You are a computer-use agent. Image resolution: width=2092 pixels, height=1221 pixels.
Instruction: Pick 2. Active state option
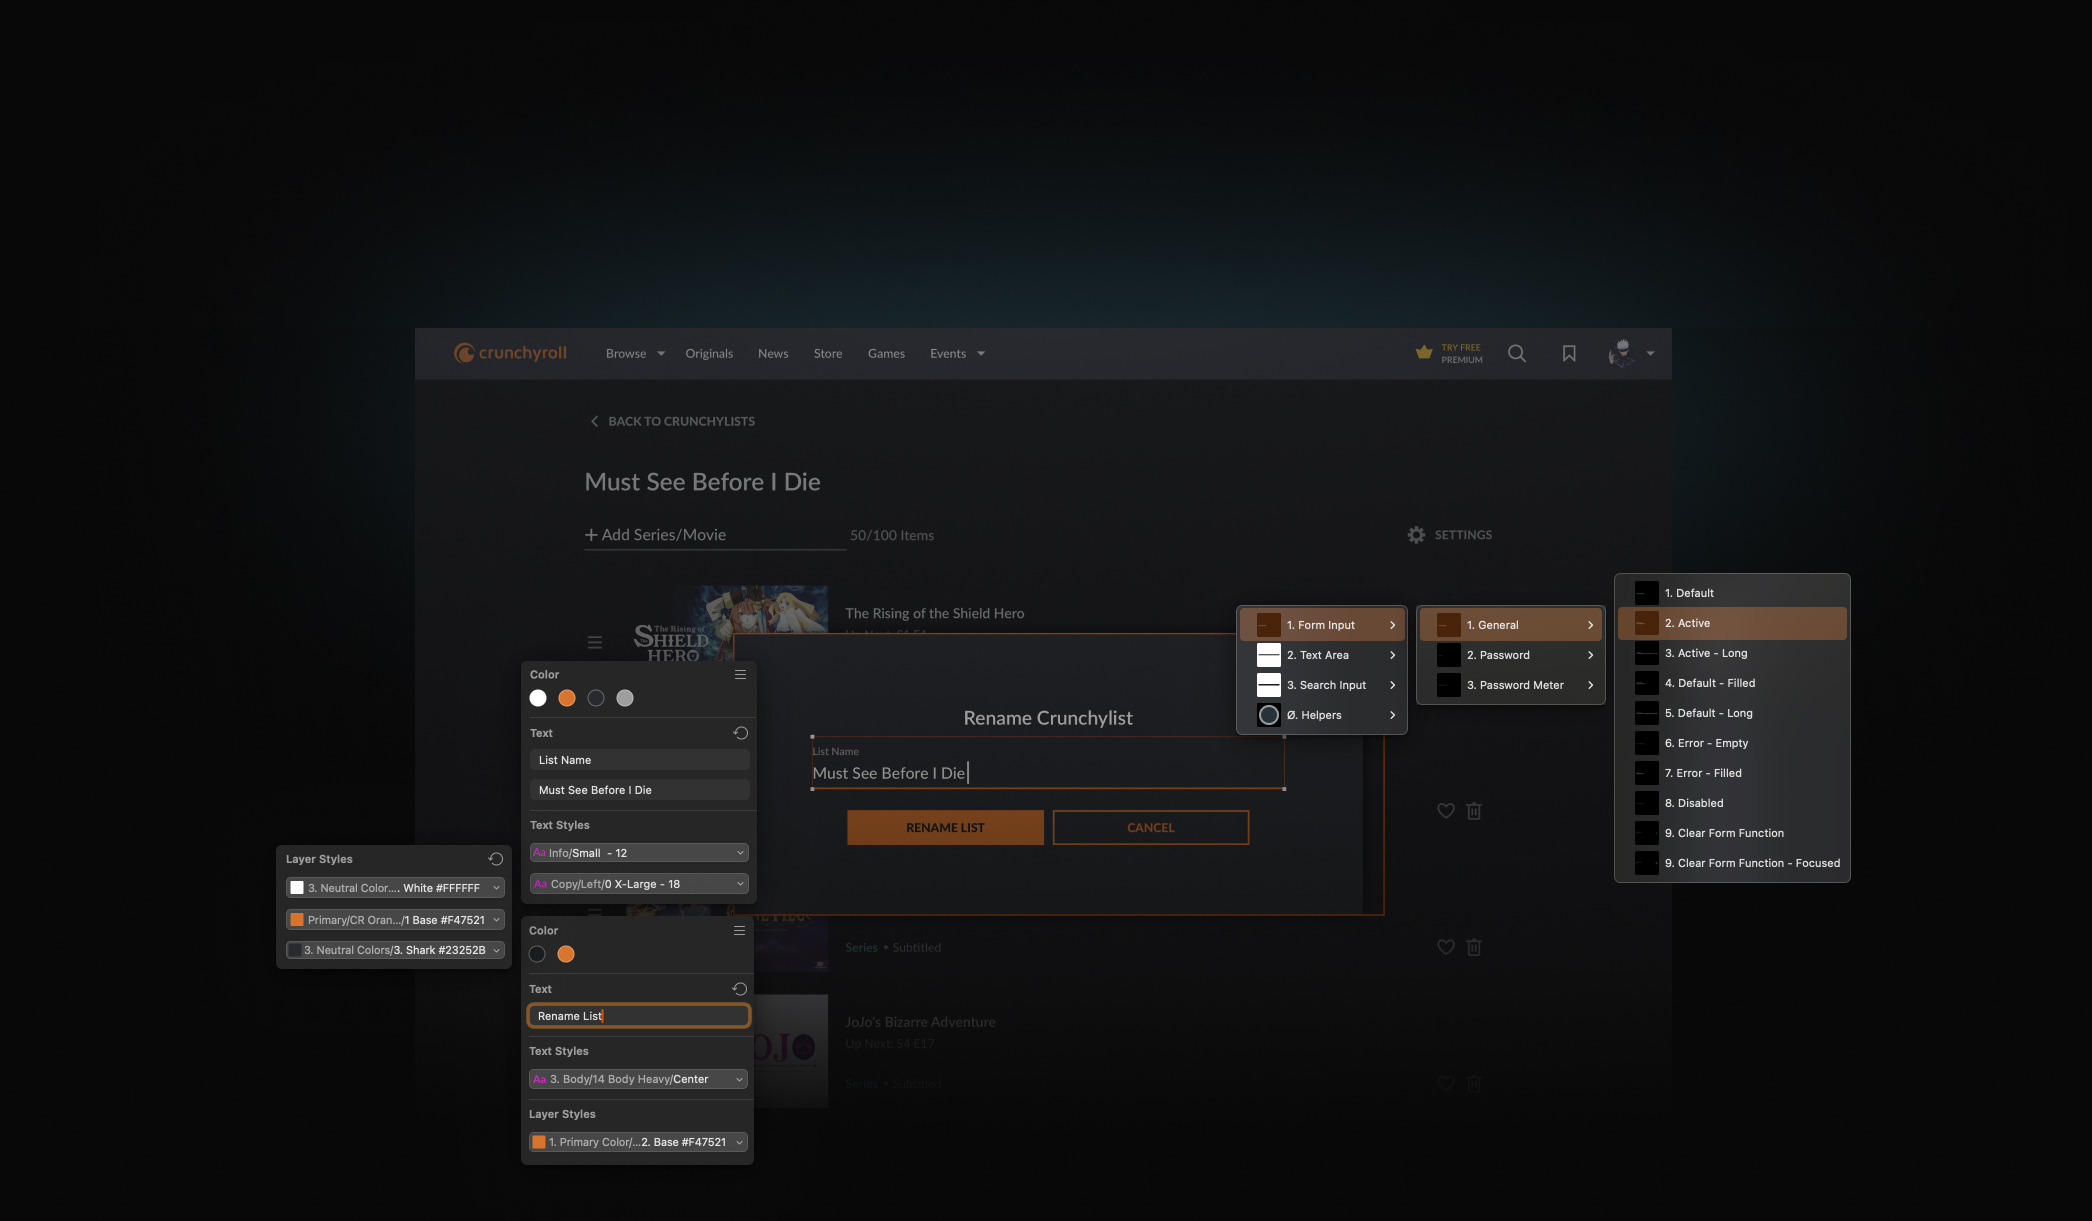coord(1732,623)
